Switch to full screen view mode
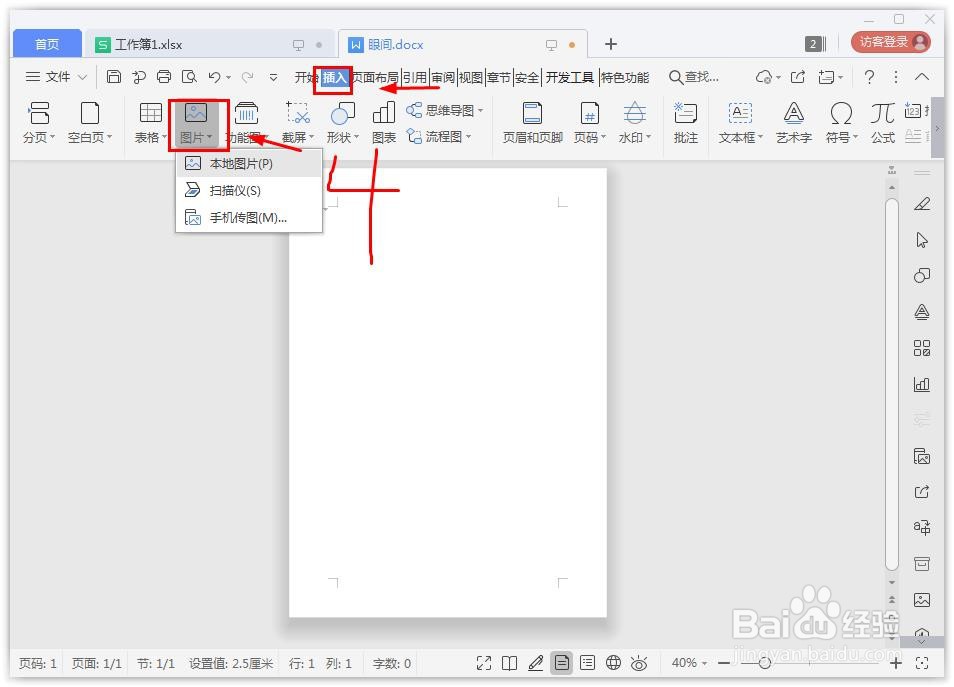 click(x=485, y=663)
